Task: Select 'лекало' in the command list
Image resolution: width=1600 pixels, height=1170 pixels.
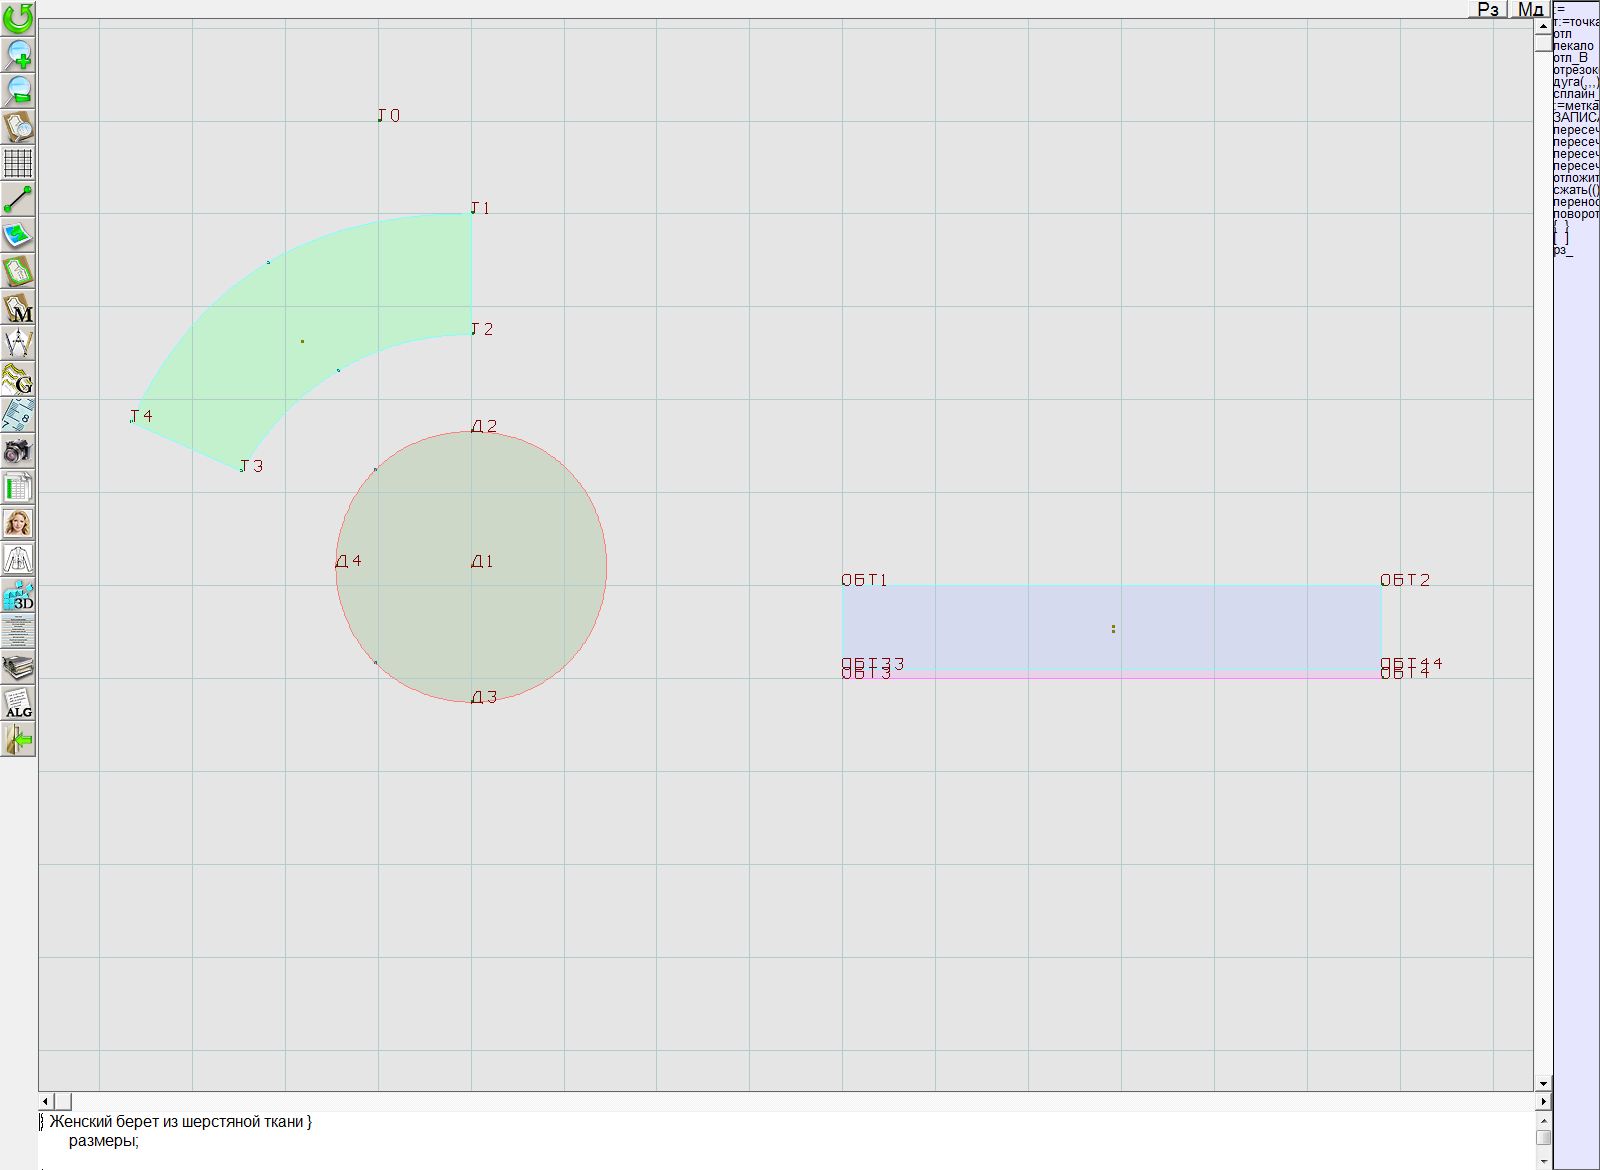Action: 1574,46
